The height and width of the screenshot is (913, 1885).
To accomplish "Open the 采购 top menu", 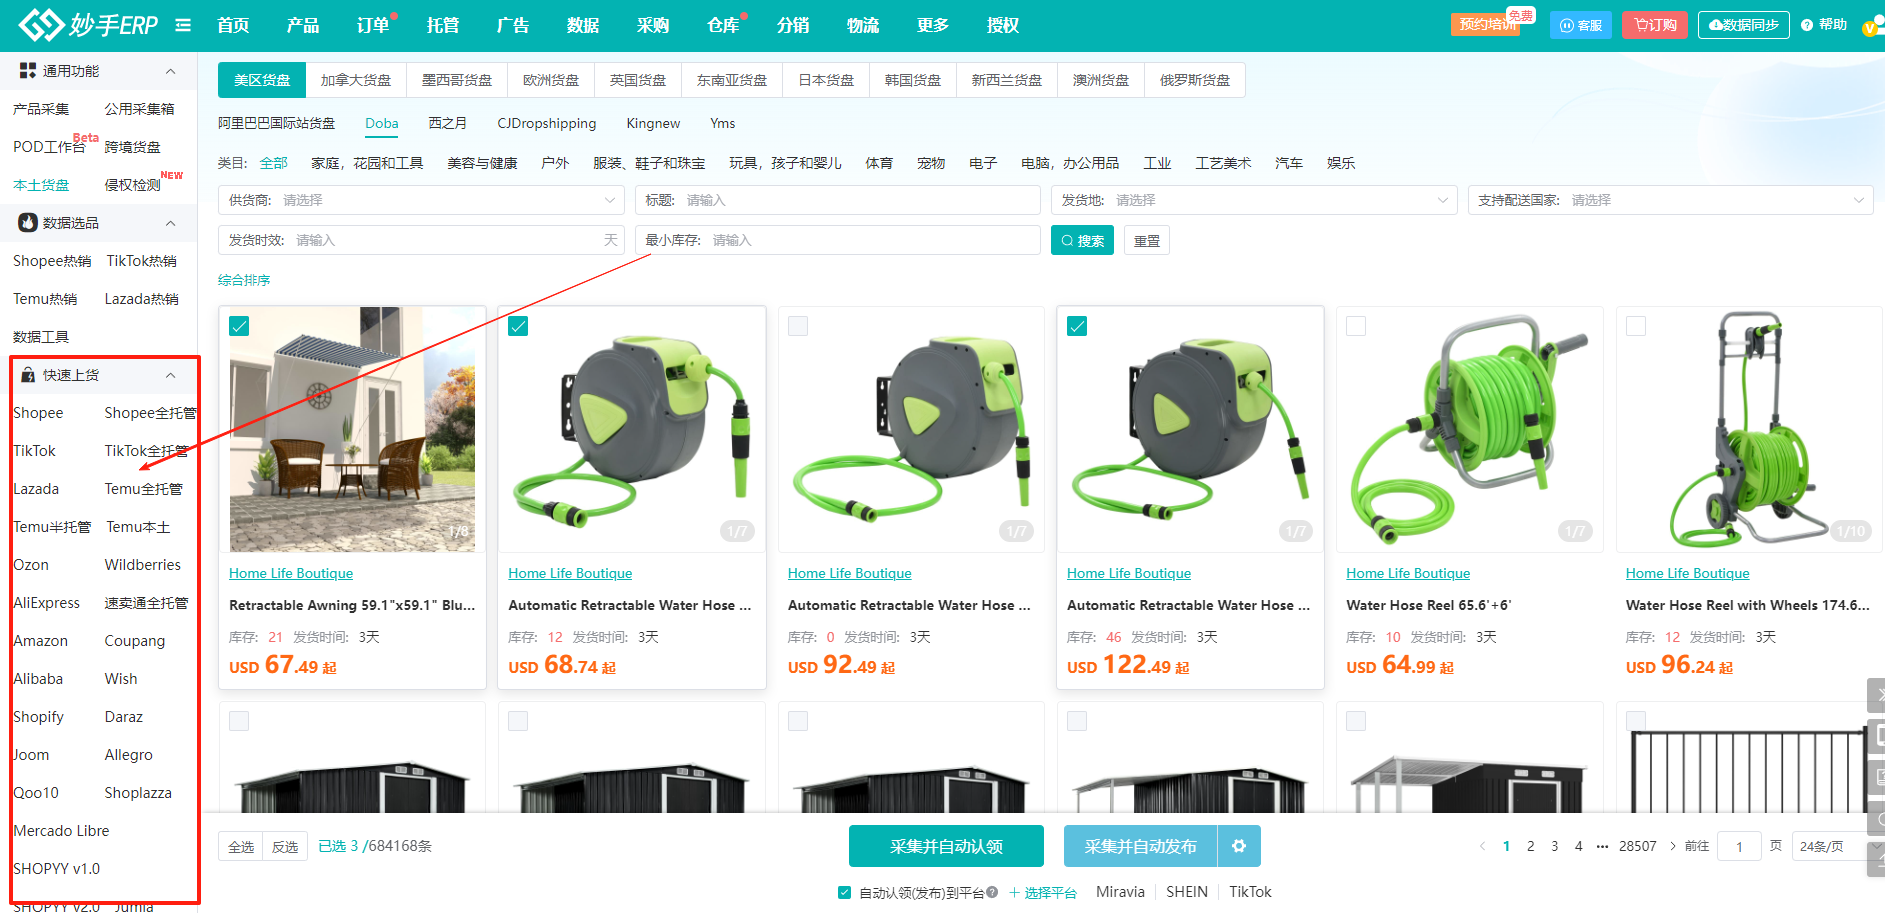I will click(x=652, y=25).
